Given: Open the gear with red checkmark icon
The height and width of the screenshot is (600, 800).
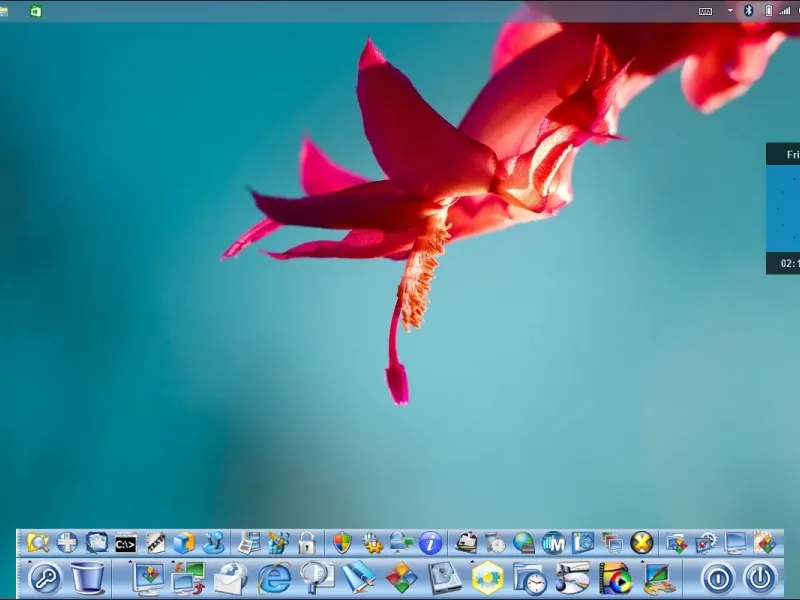Looking at the screenshot, I should (706, 543).
